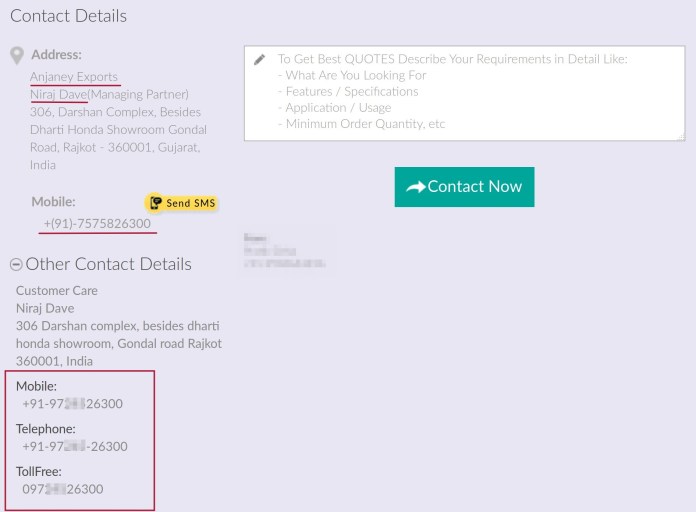This screenshot has width=696, height=512.
Task: Click the pencil icon in the requirements box
Action: click(260, 60)
